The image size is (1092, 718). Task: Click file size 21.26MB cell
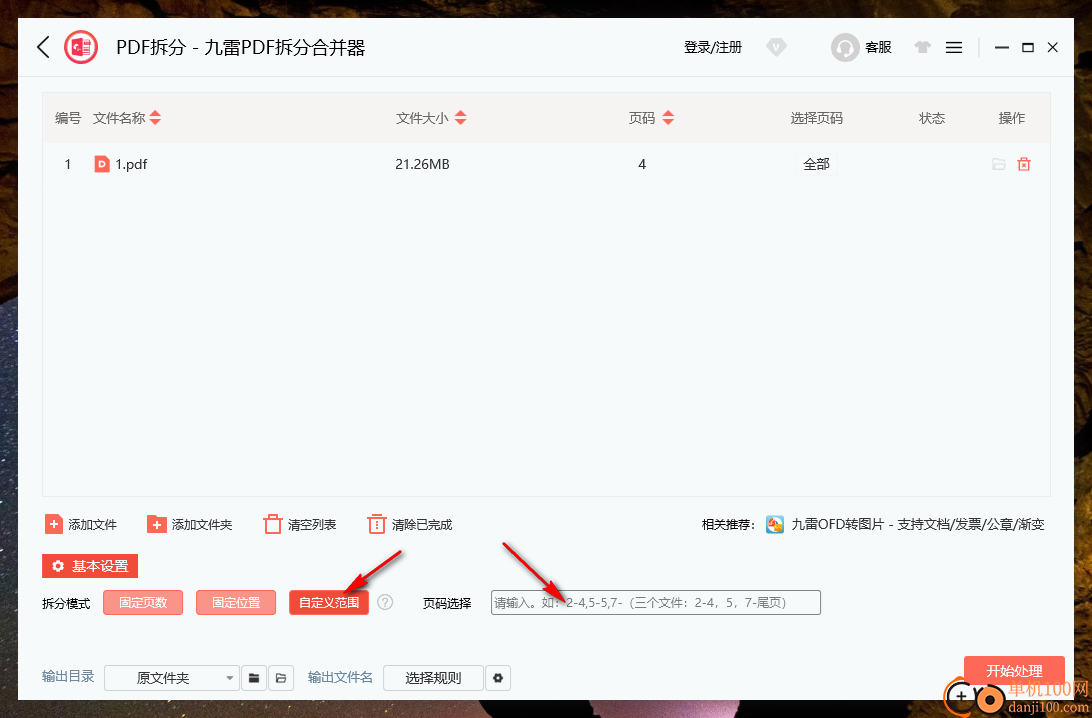click(422, 164)
